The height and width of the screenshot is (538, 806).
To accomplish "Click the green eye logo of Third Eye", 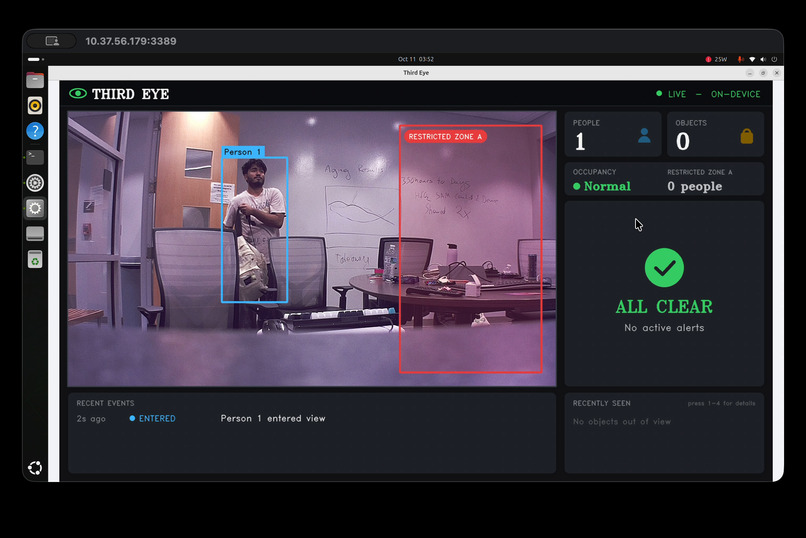I will [x=78, y=94].
